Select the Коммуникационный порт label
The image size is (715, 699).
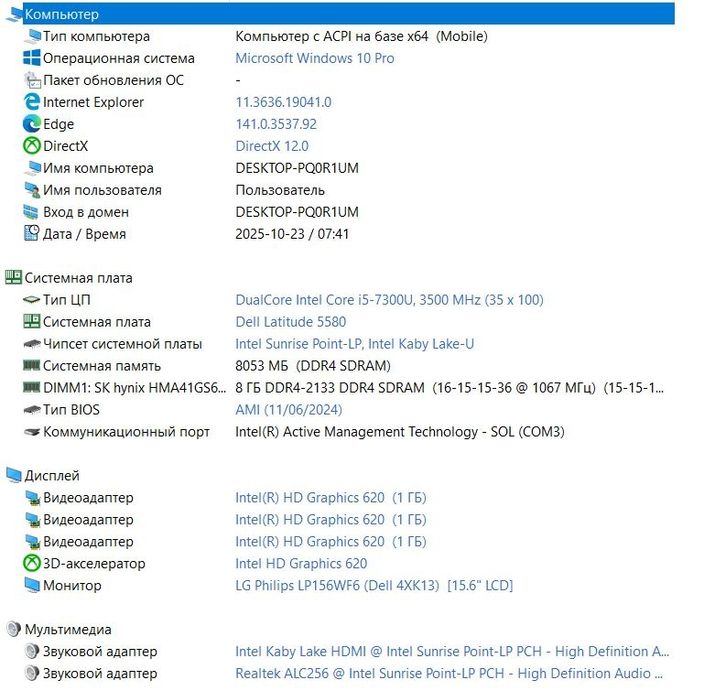point(126,431)
